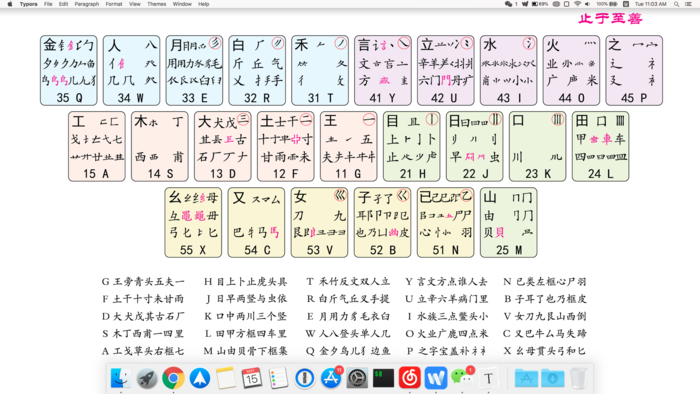The width and height of the screenshot is (700, 394).
Task: Open the Applications folder in Dock
Action: point(526,378)
